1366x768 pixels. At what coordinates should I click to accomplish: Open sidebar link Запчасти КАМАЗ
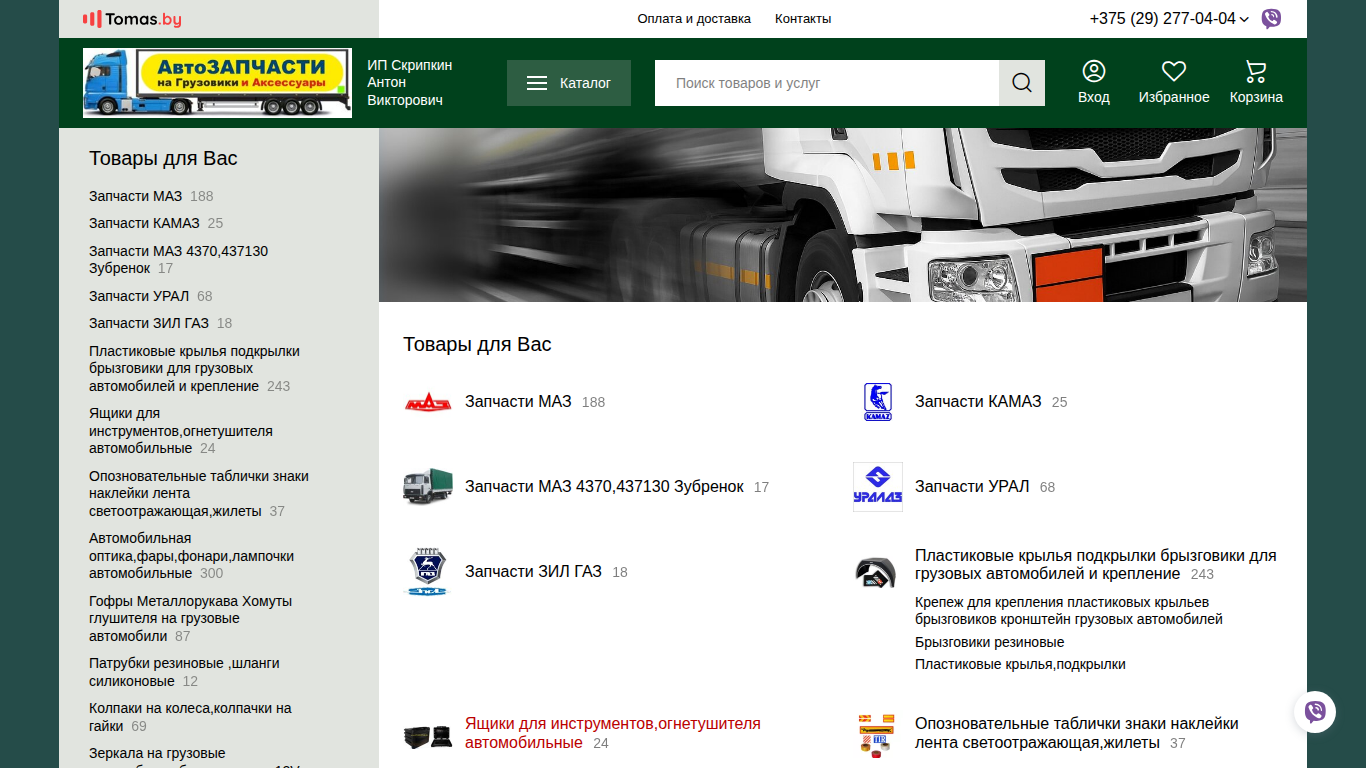point(144,223)
